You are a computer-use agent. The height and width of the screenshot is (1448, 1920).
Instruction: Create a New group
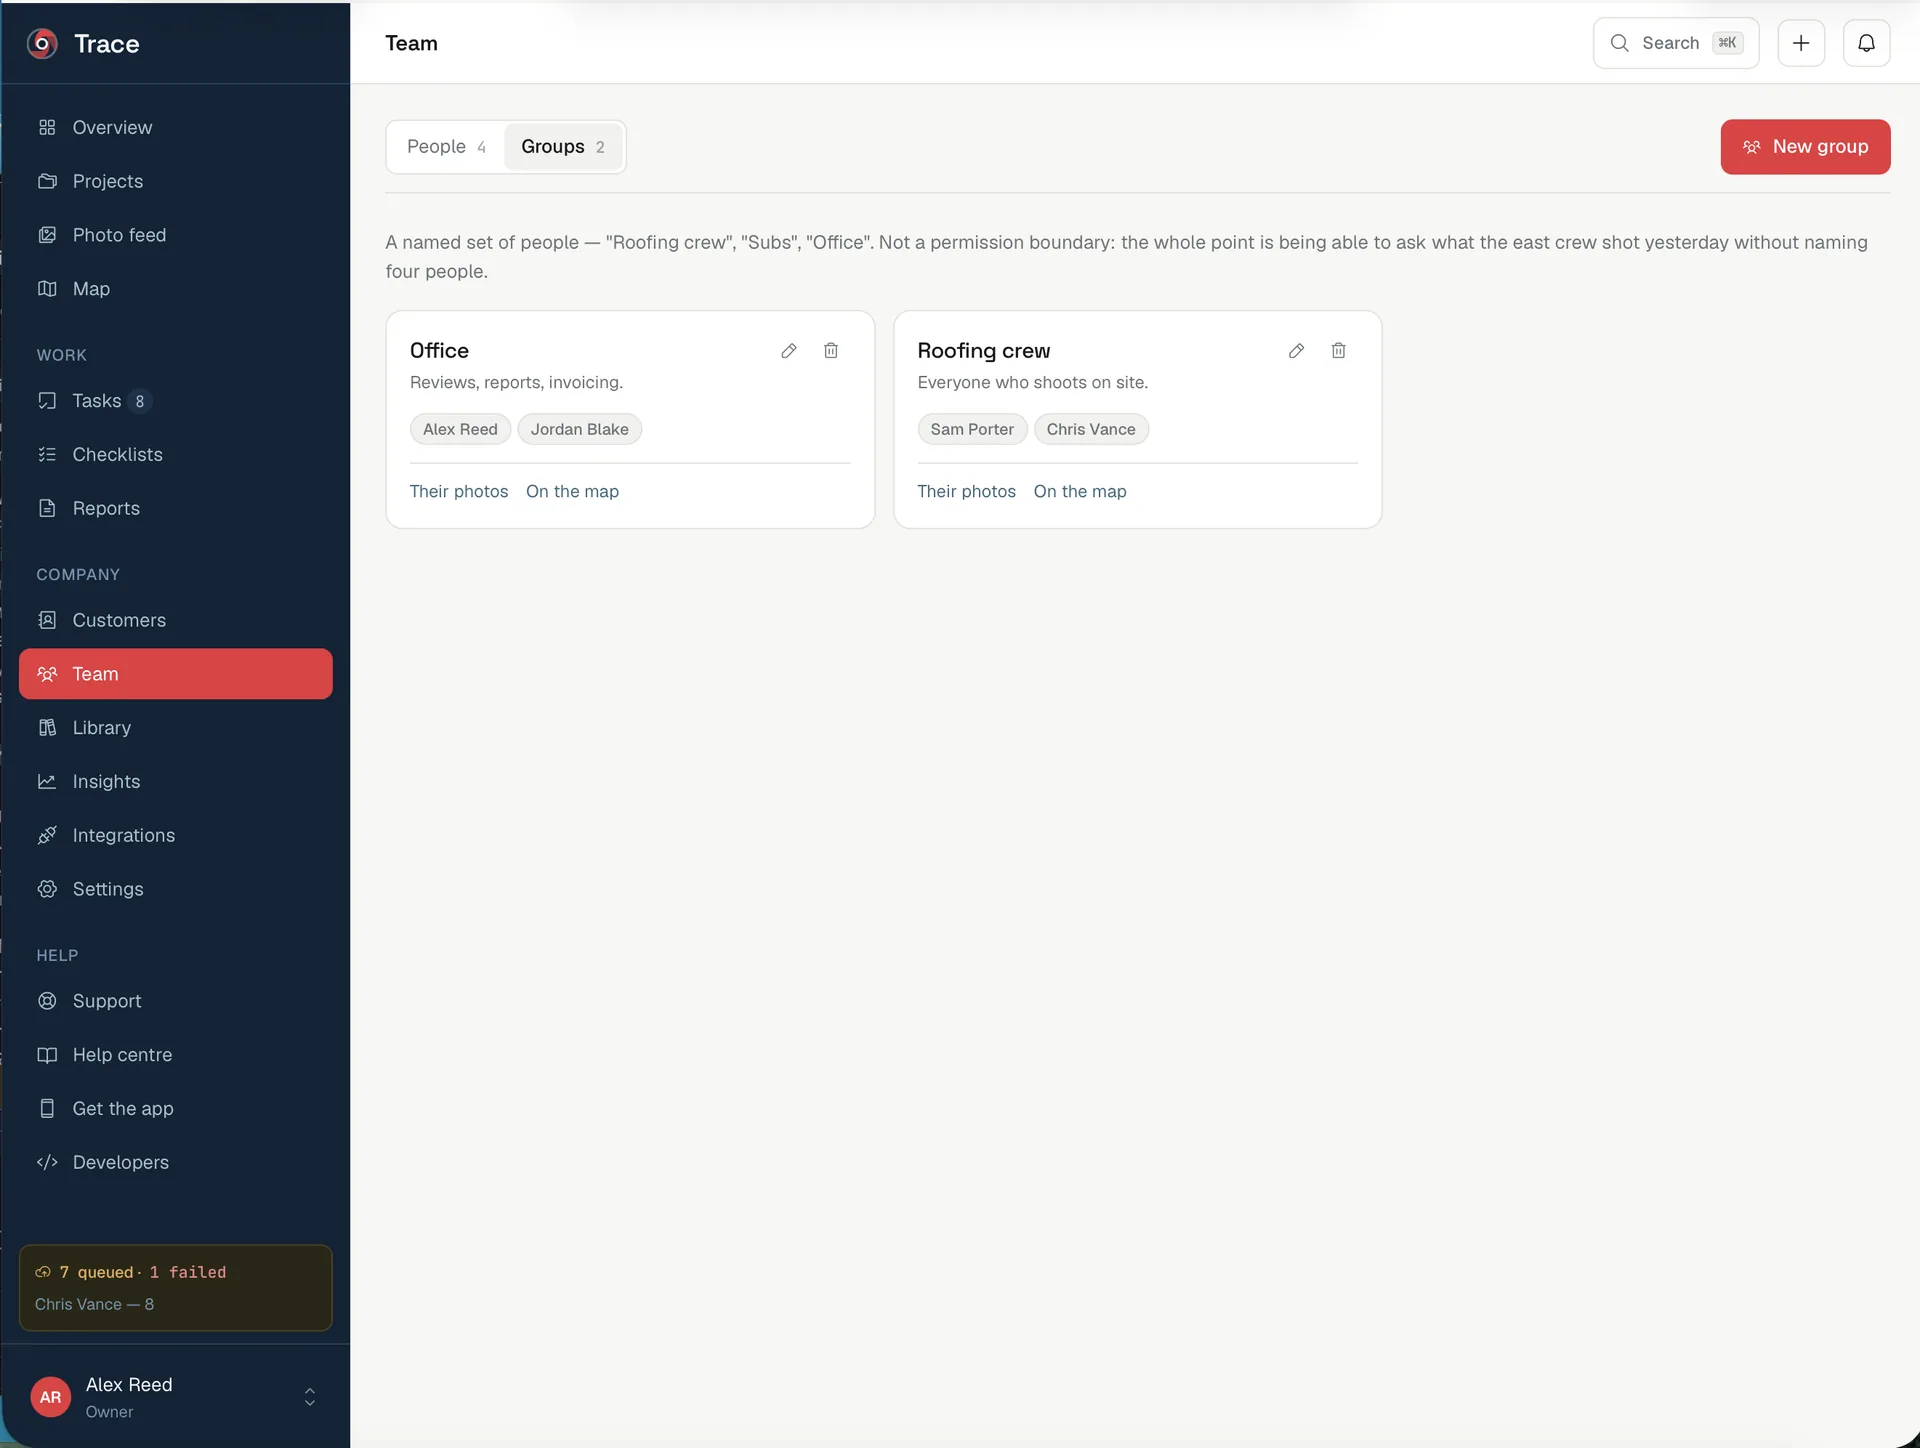point(1805,147)
